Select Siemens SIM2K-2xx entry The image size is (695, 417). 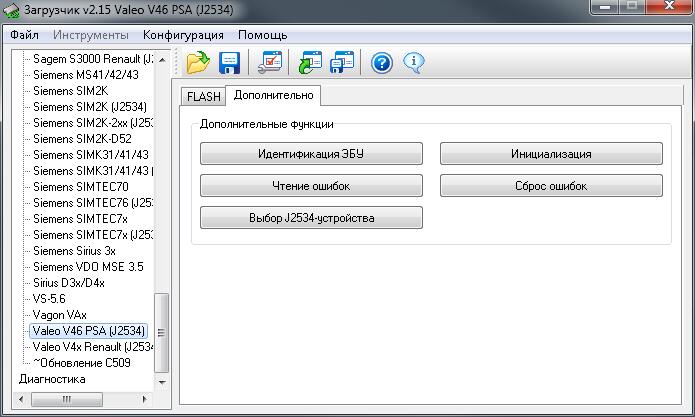pyautogui.click(x=93, y=122)
